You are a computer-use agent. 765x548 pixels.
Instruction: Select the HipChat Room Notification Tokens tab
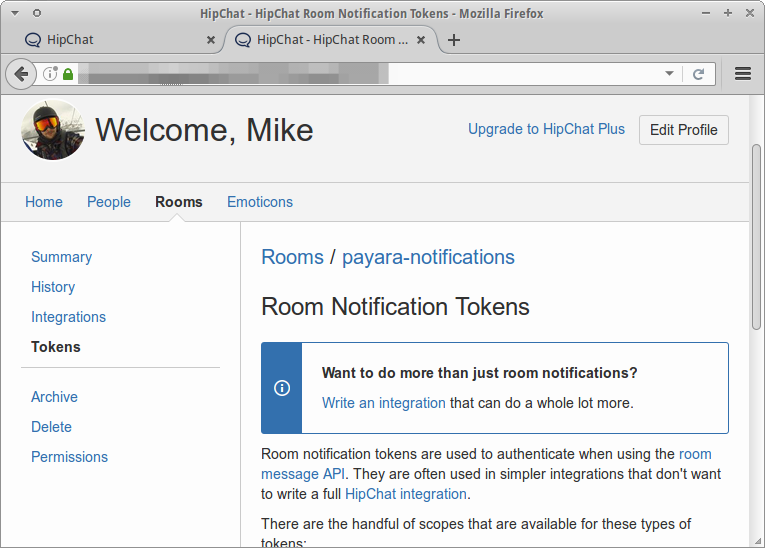(331, 40)
